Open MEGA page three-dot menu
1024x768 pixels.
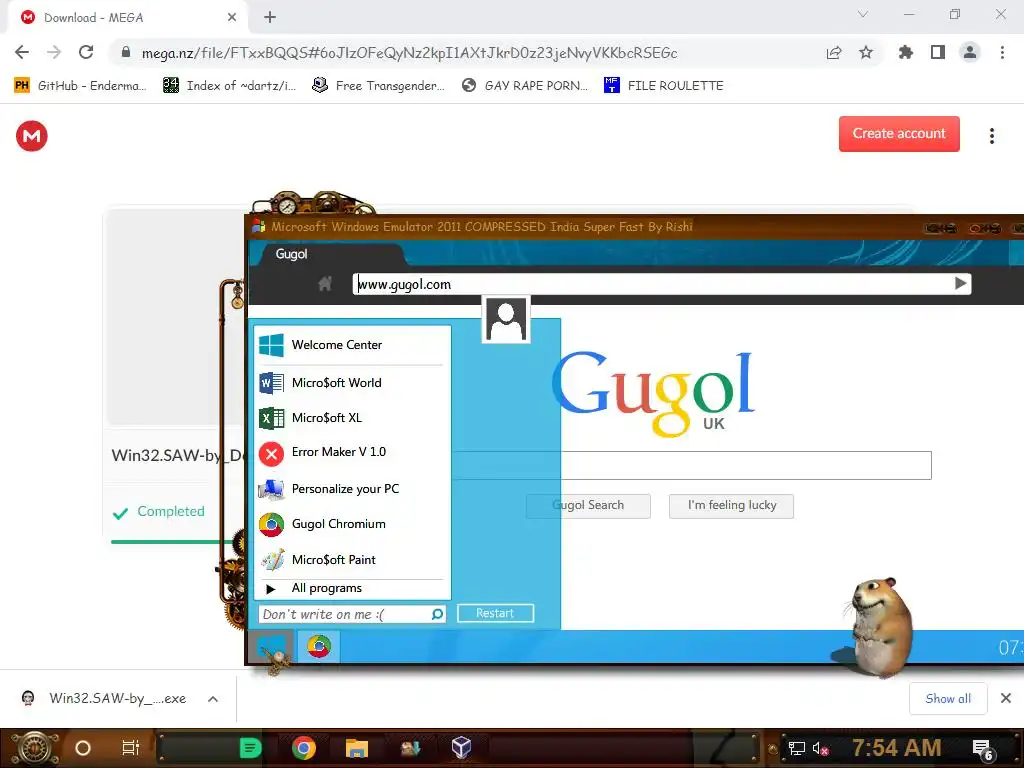991,136
